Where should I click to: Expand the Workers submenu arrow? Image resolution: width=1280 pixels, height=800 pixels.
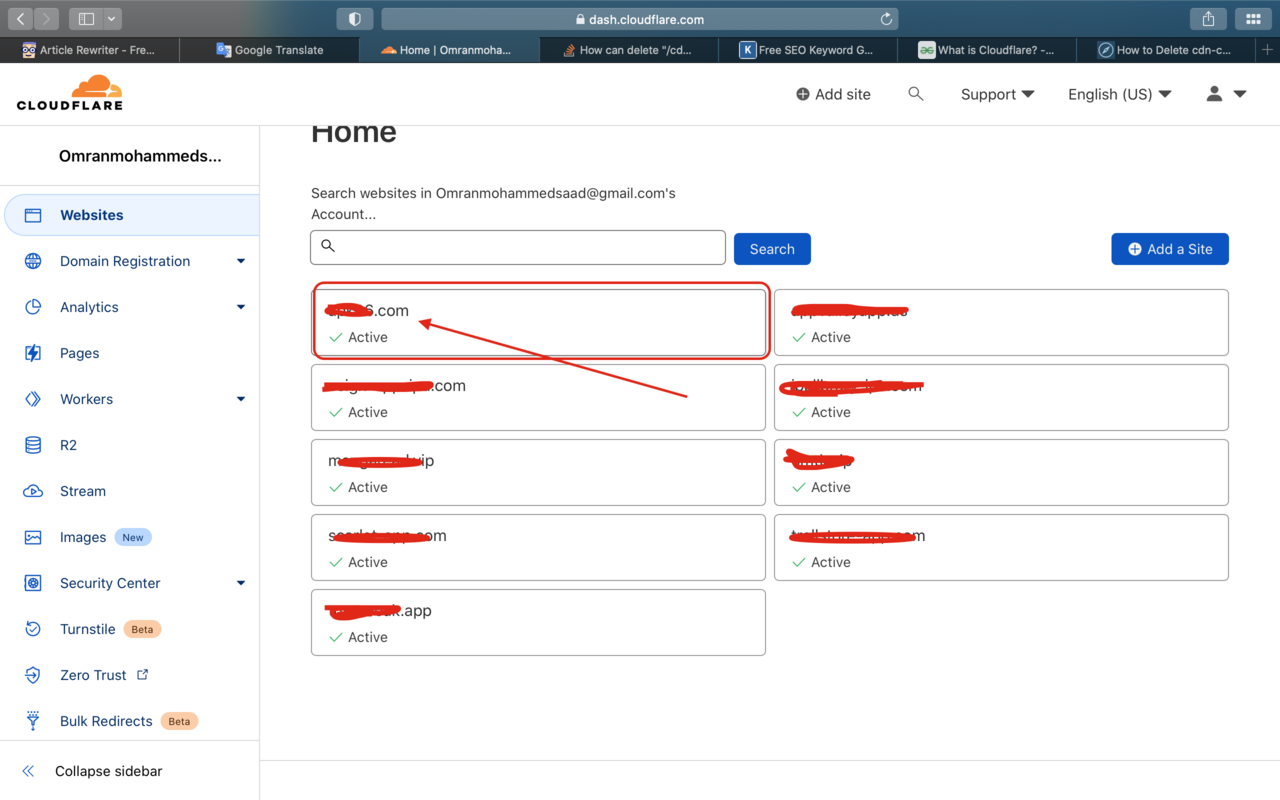[241, 399]
